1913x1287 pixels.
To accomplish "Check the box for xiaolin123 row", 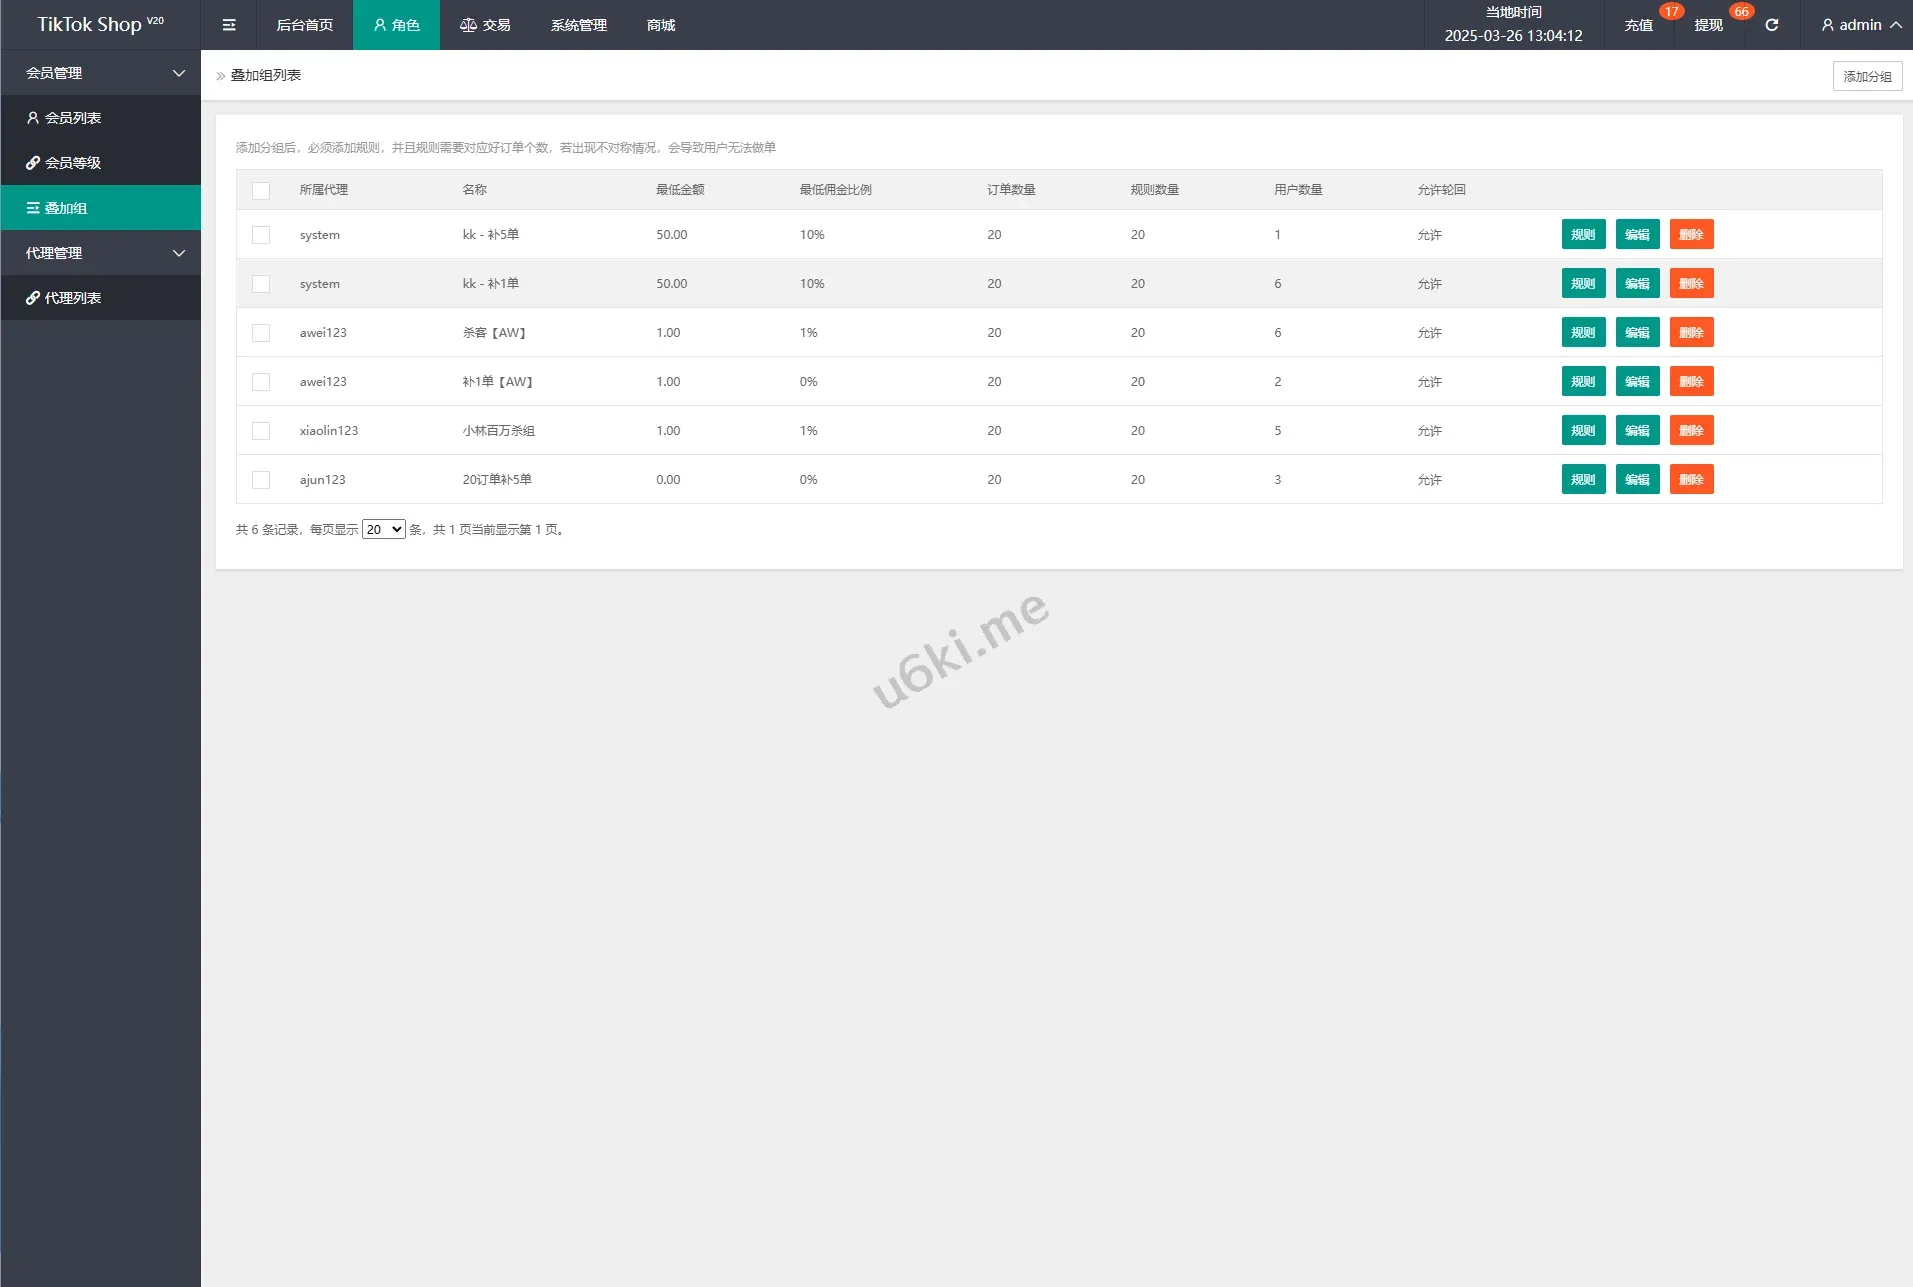I will [261, 431].
